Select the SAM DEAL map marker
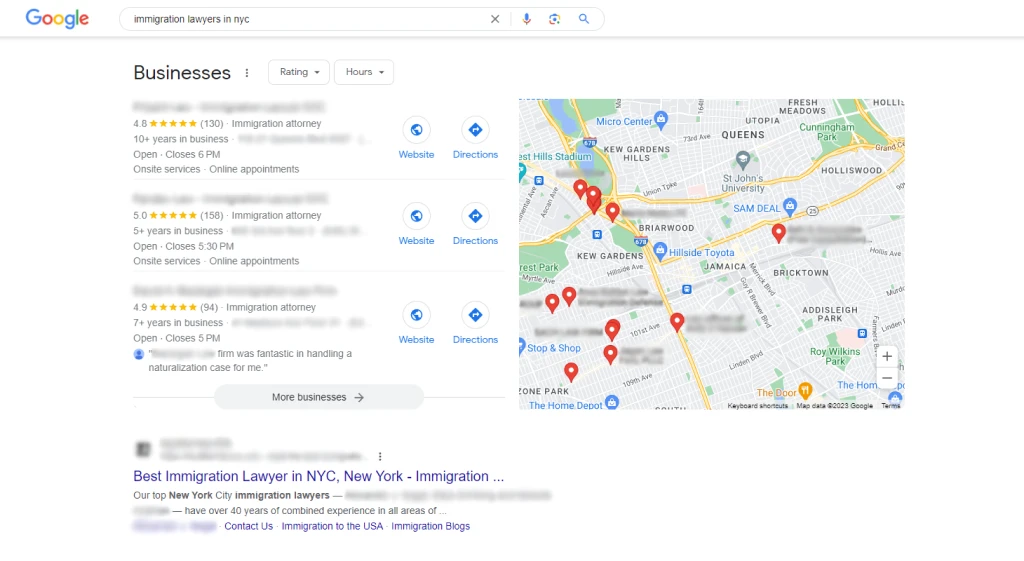The width and height of the screenshot is (1024, 561). coord(790,206)
